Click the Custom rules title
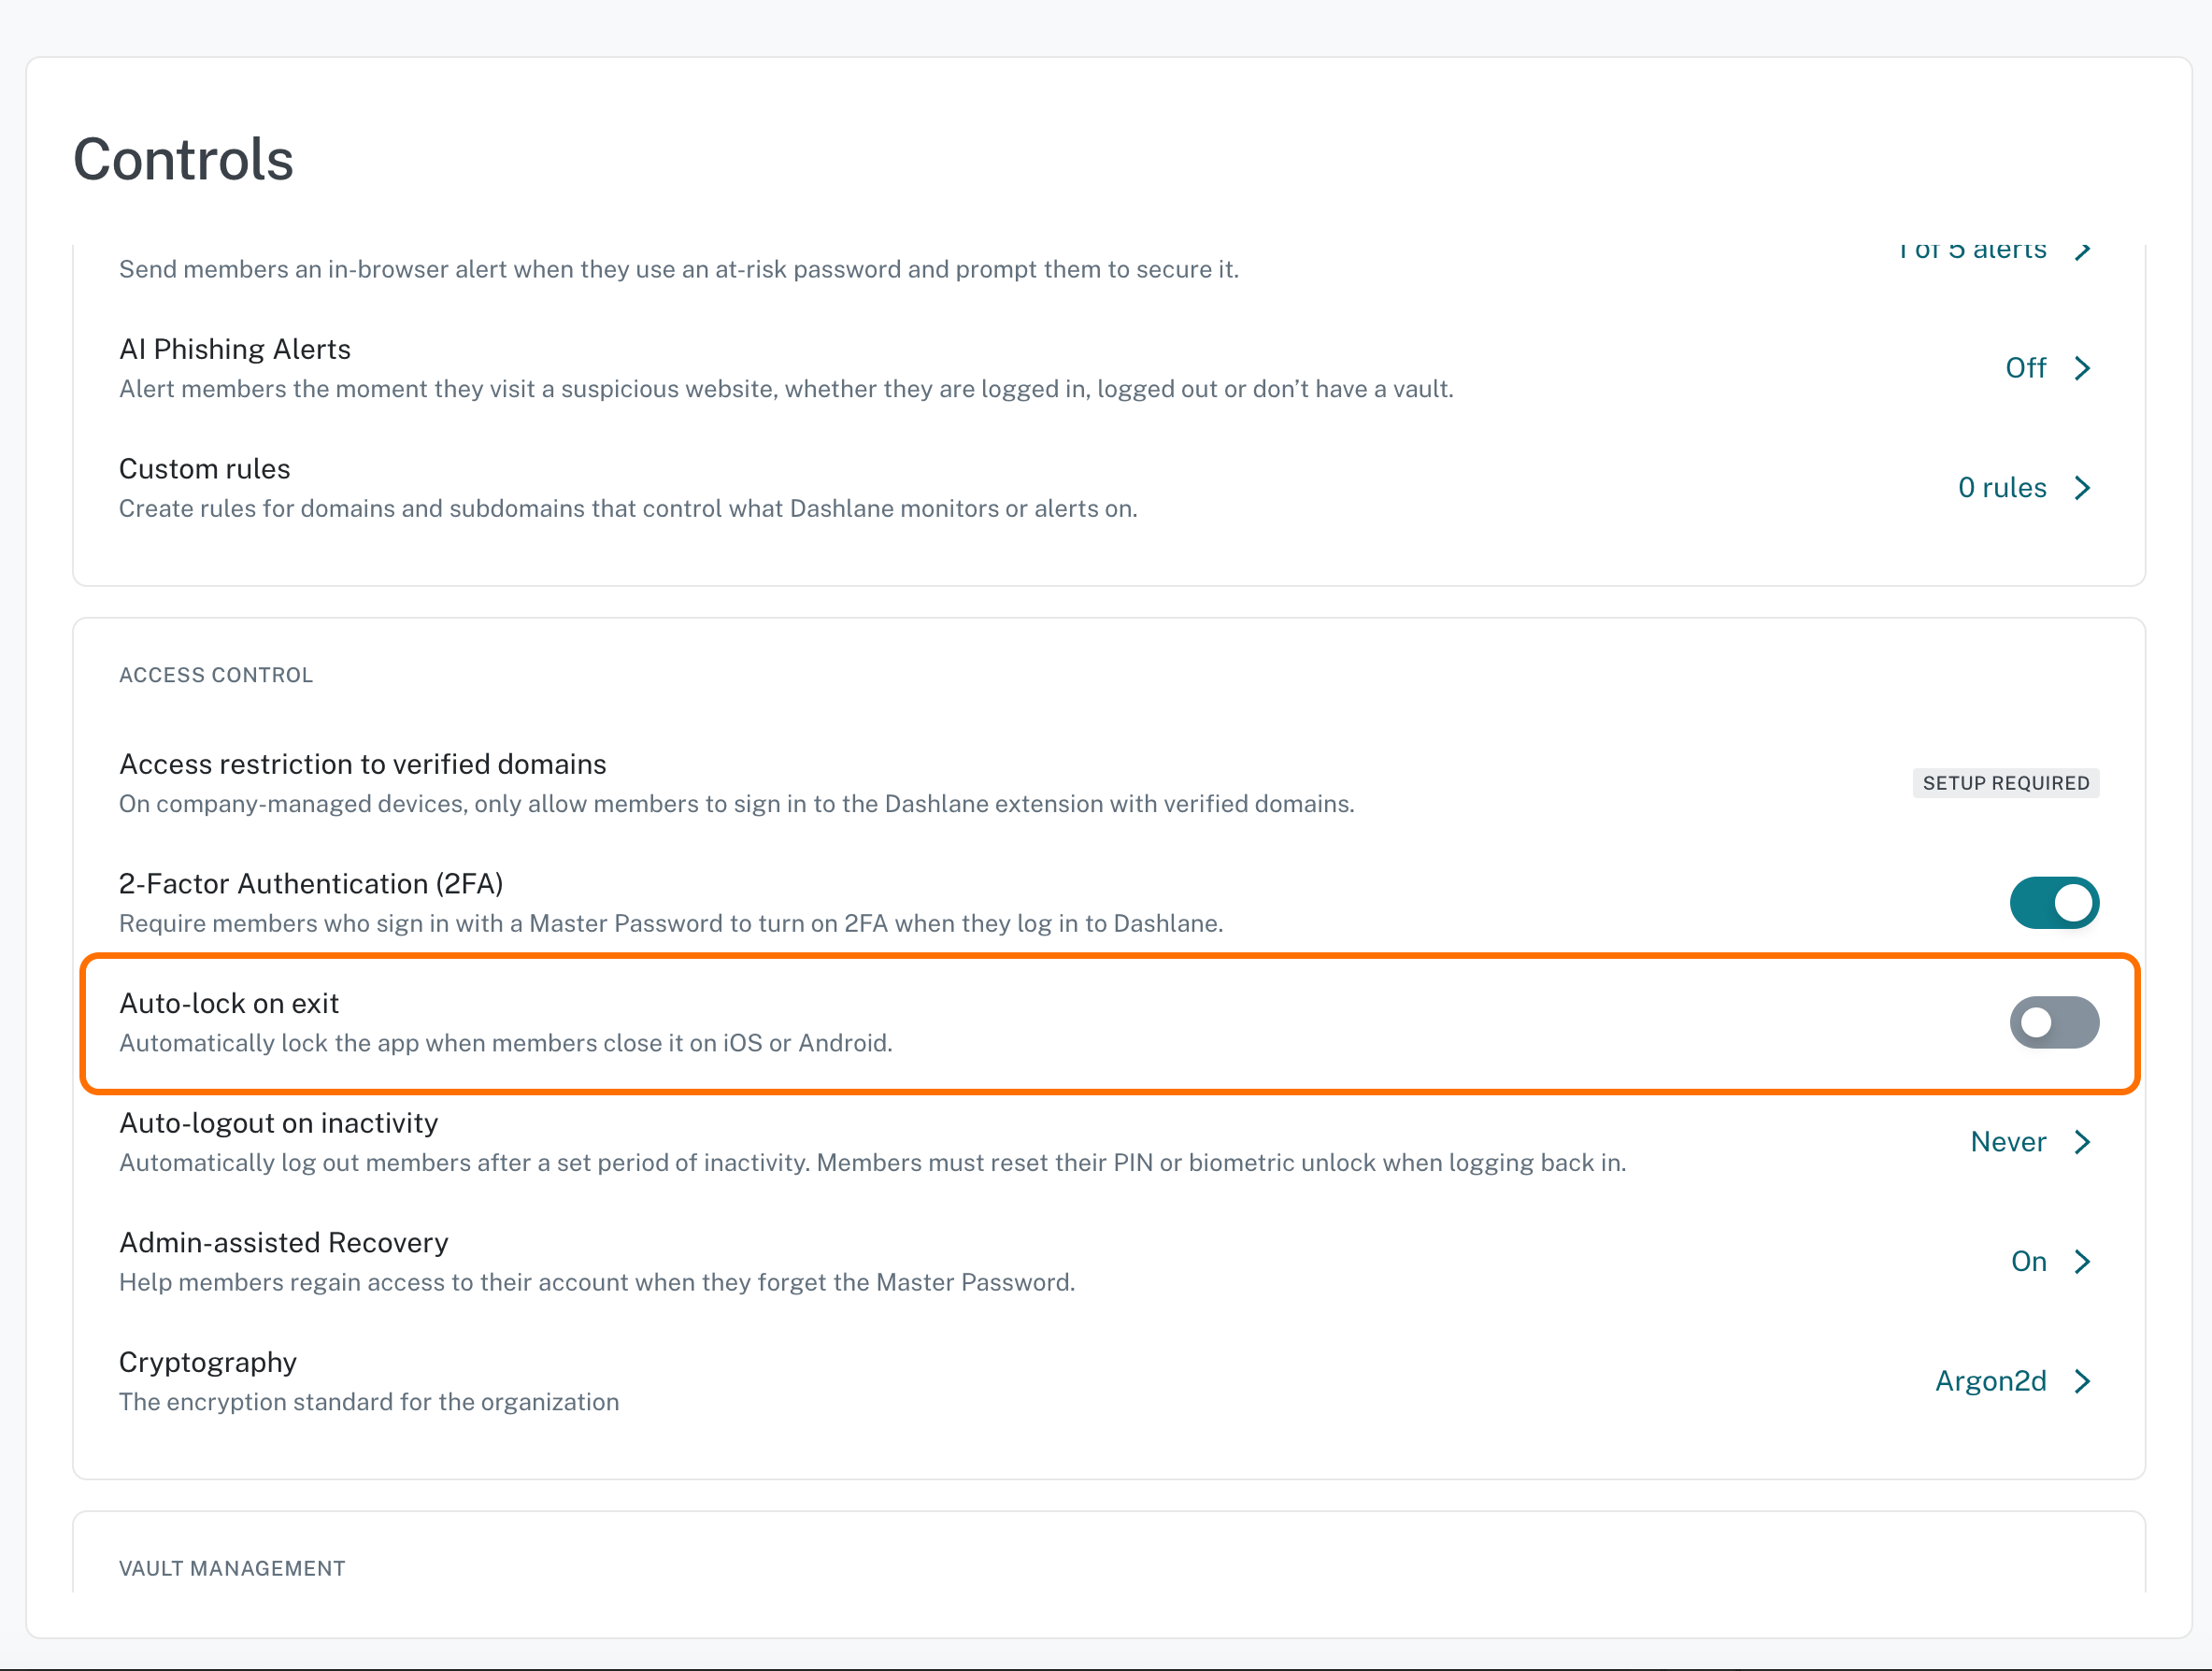Screen dimensions: 2212x1671 coord(205,469)
